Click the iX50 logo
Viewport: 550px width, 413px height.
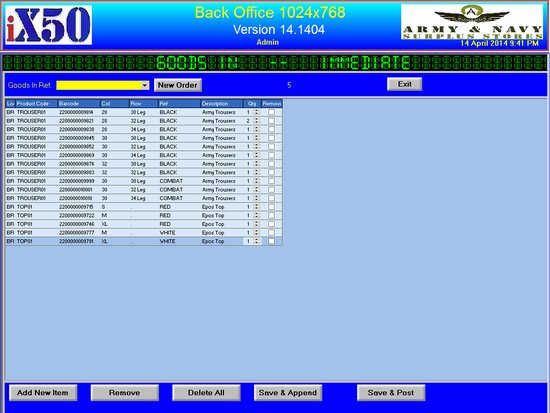click(x=49, y=25)
